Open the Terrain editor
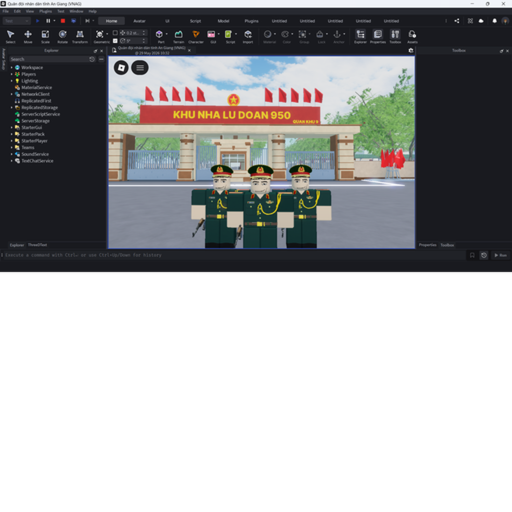512x512 pixels. click(x=179, y=36)
